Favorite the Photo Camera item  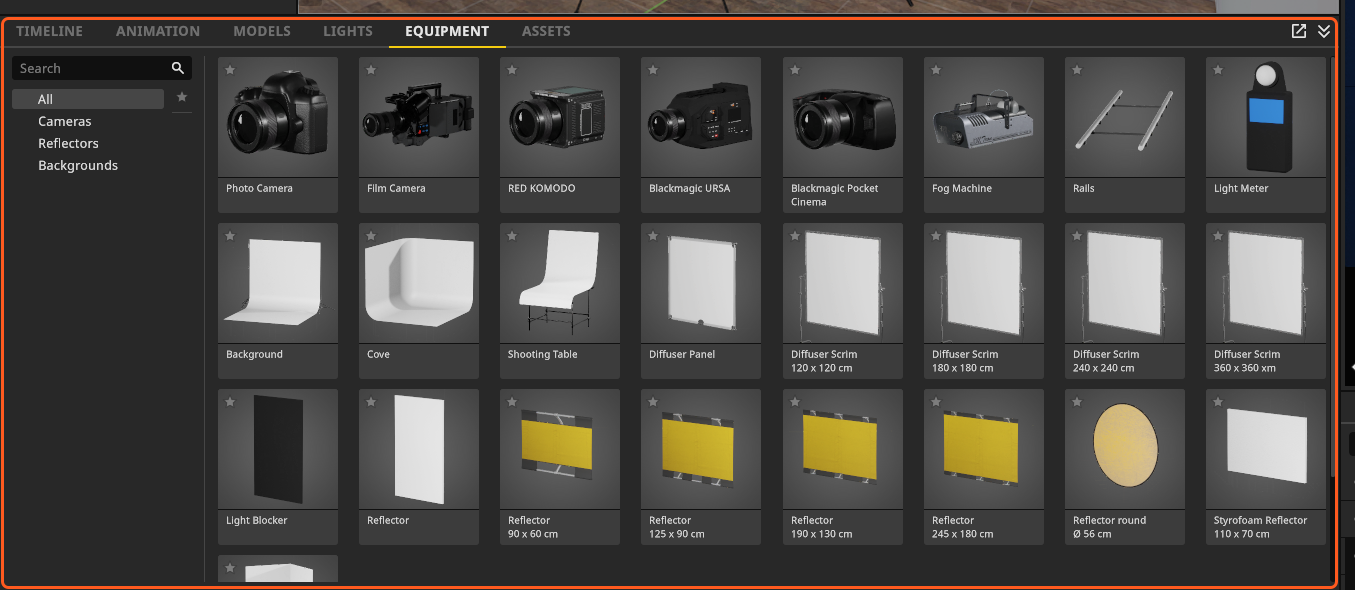point(230,70)
